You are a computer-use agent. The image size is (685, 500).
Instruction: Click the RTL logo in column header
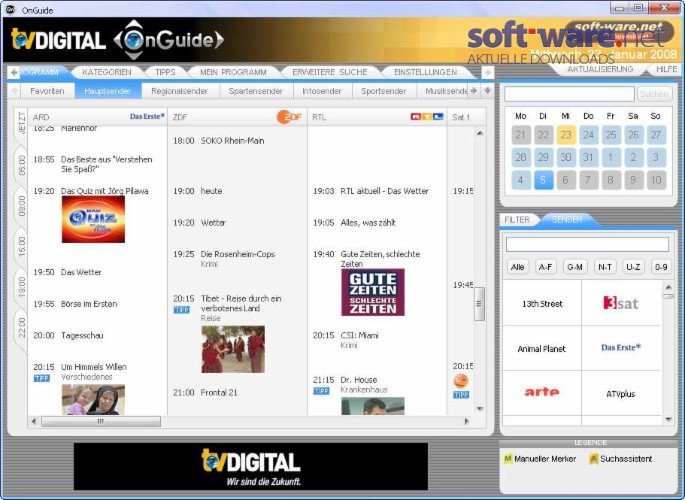[427, 117]
